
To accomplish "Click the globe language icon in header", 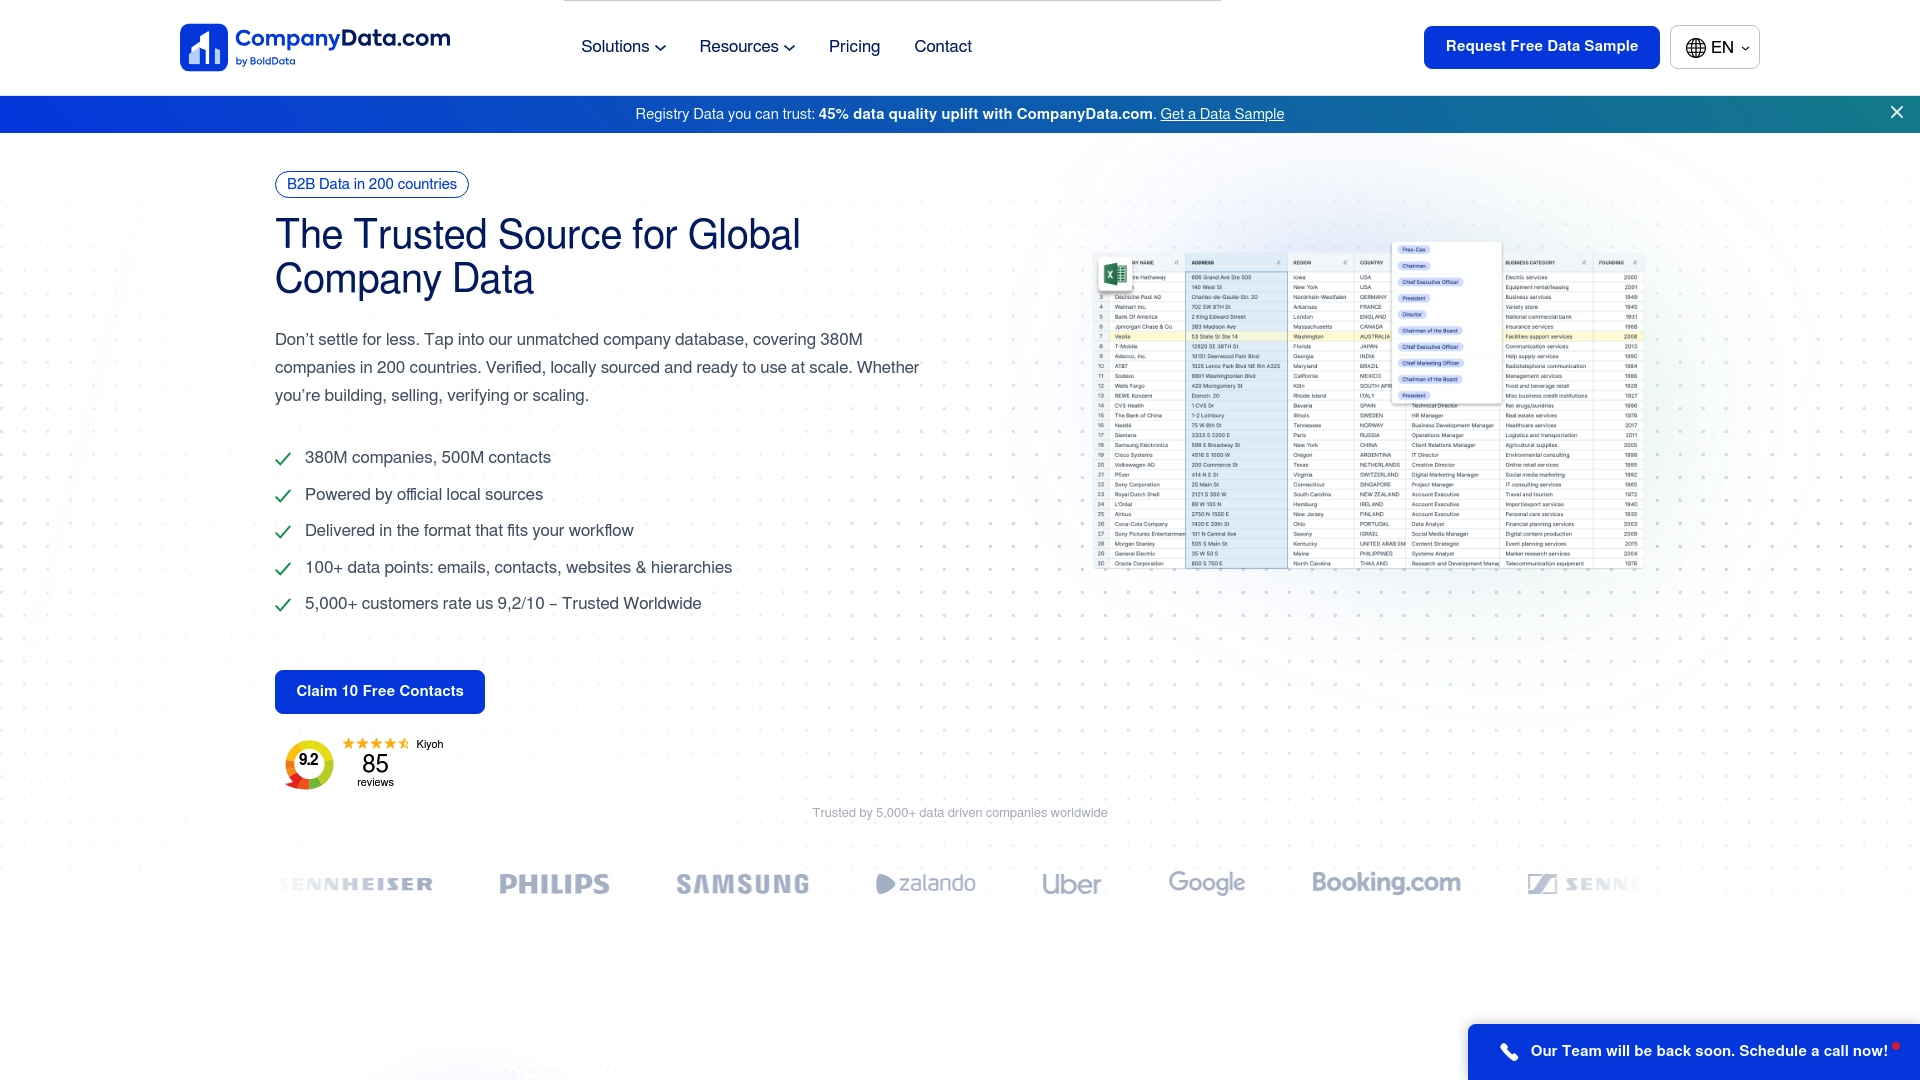I will coord(1696,47).
